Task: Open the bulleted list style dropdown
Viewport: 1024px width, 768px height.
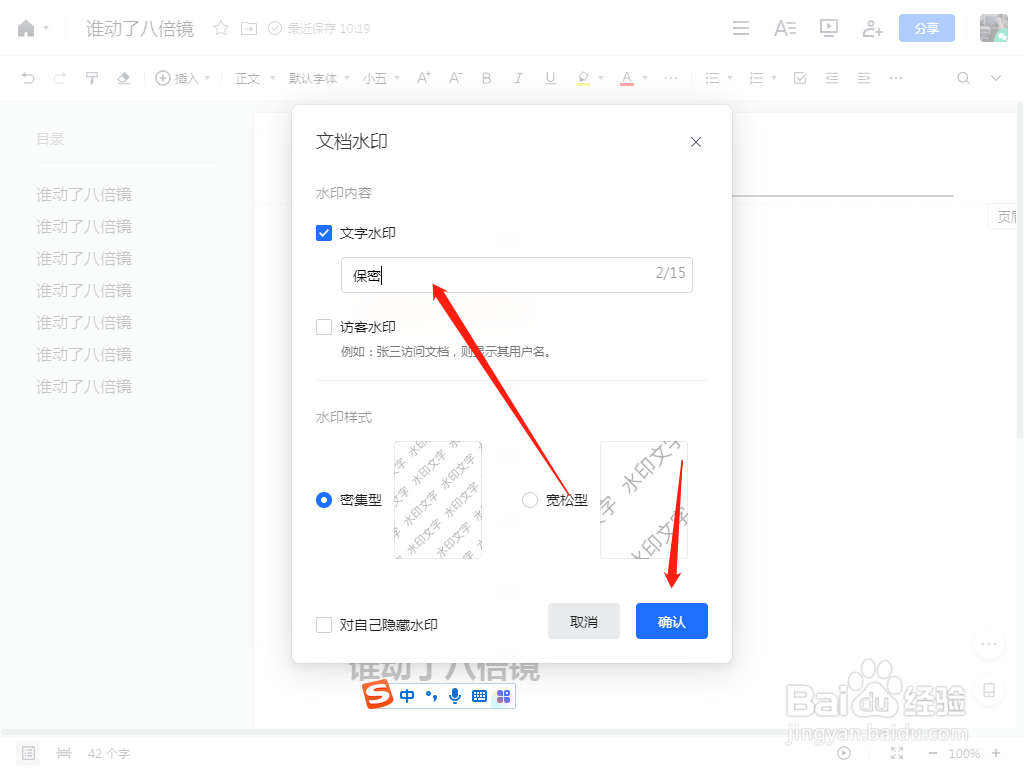Action: click(x=729, y=78)
